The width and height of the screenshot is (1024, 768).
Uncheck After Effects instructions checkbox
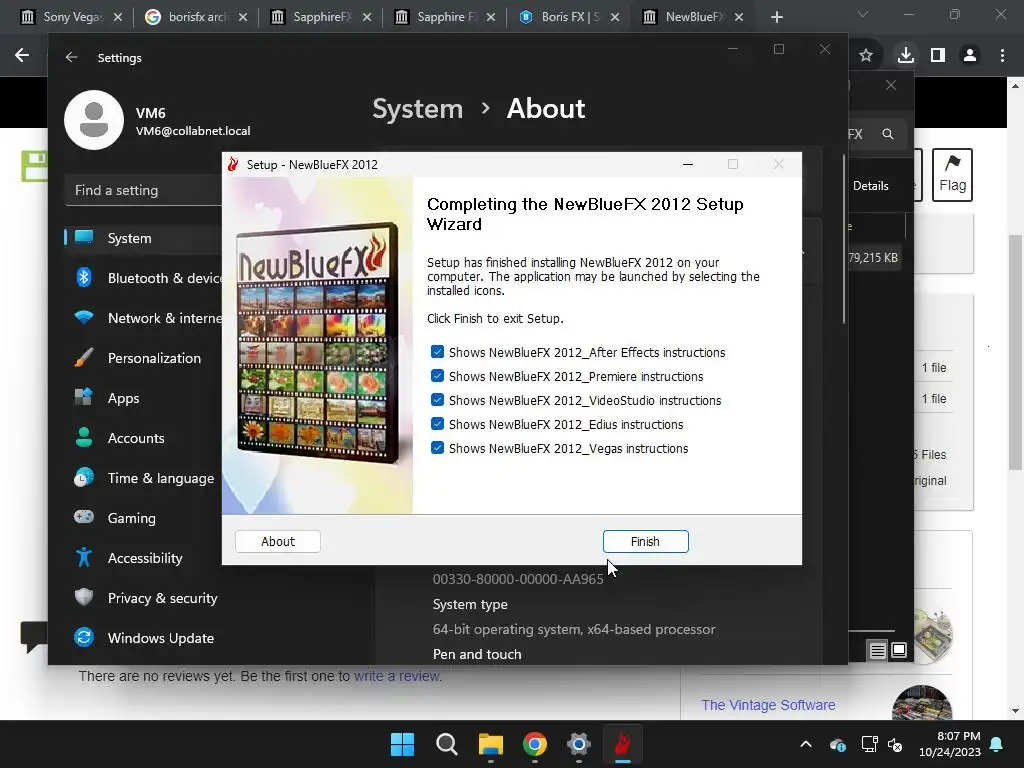tap(438, 352)
